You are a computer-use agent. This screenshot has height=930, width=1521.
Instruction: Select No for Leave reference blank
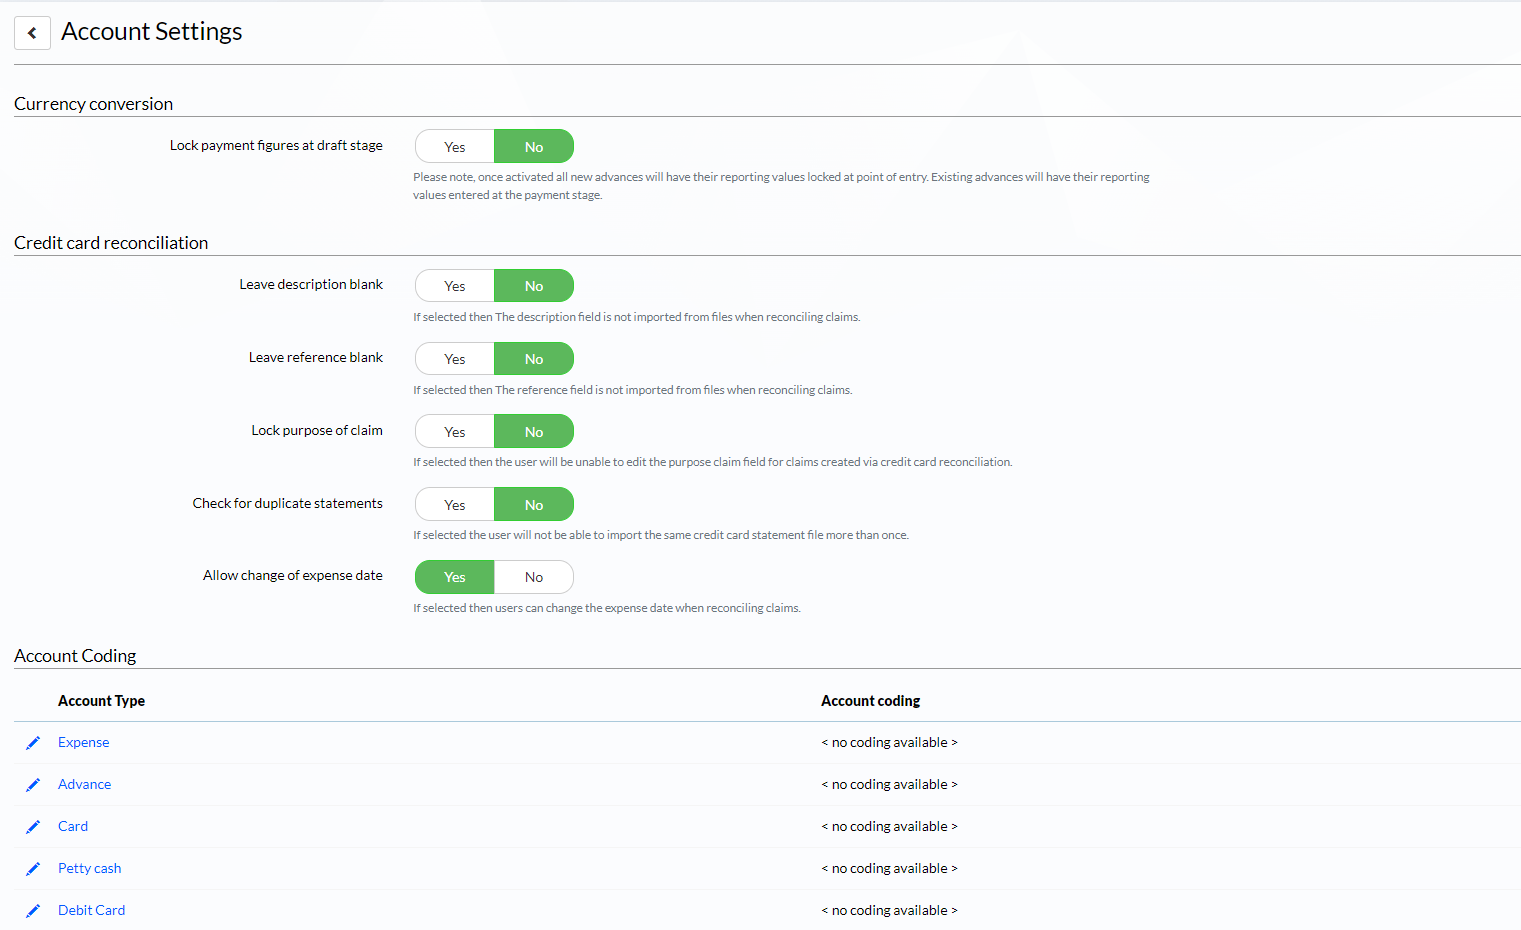click(x=534, y=359)
